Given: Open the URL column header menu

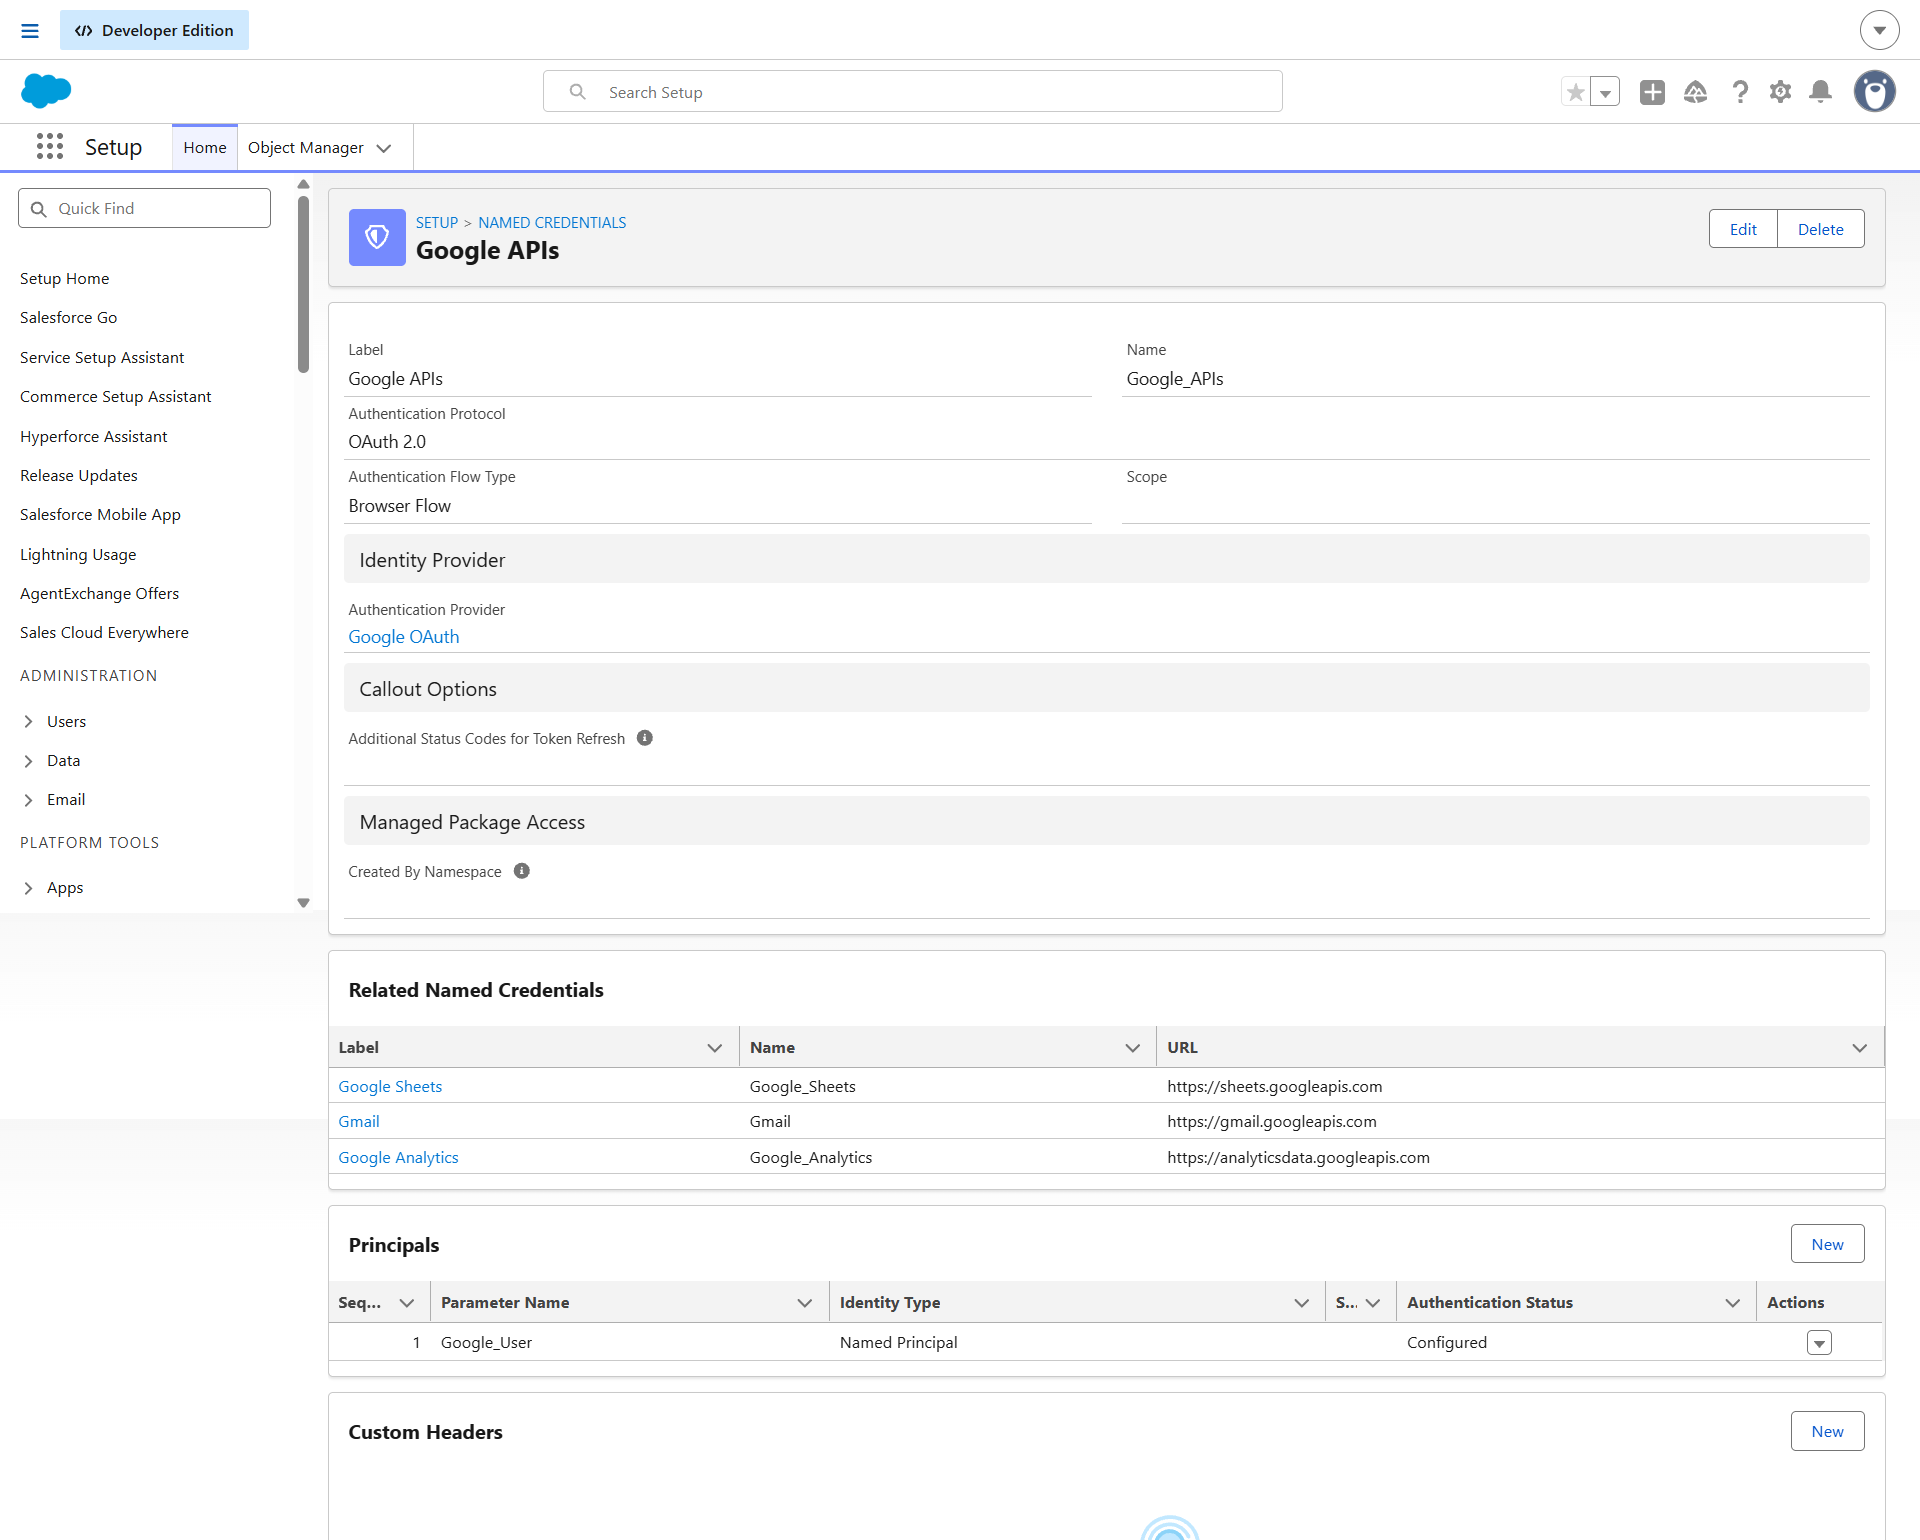Looking at the screenshot, I should pos(1860,1048).
